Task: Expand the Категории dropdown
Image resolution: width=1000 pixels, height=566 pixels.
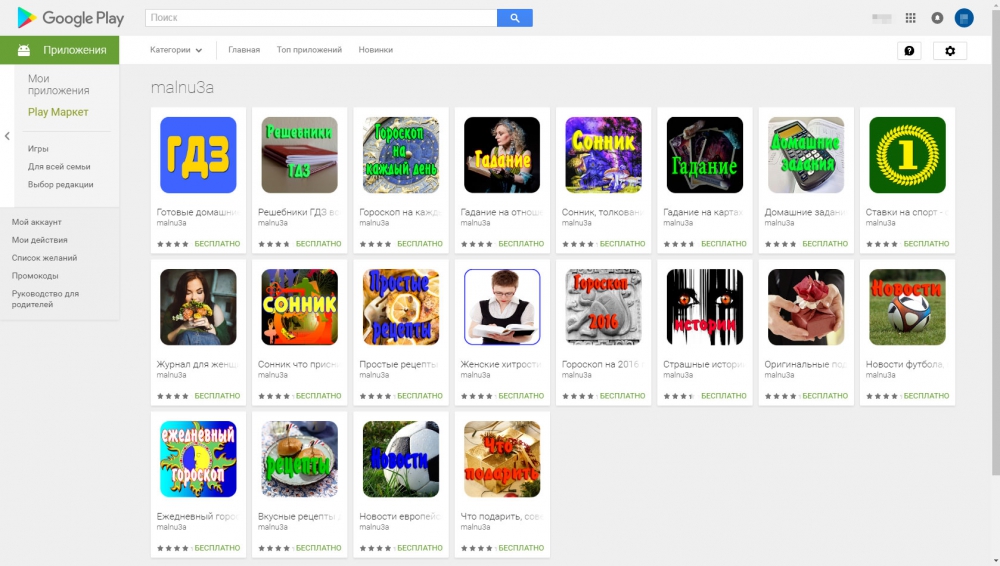Action: pyautogui.click(x=176, y=50)
